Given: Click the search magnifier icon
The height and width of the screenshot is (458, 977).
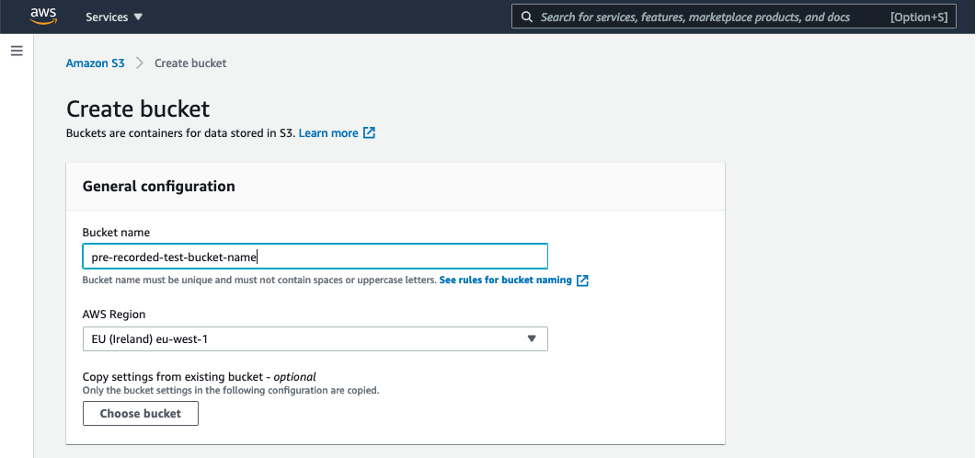Looking at the screenshot, I should (x=526, y=17).
